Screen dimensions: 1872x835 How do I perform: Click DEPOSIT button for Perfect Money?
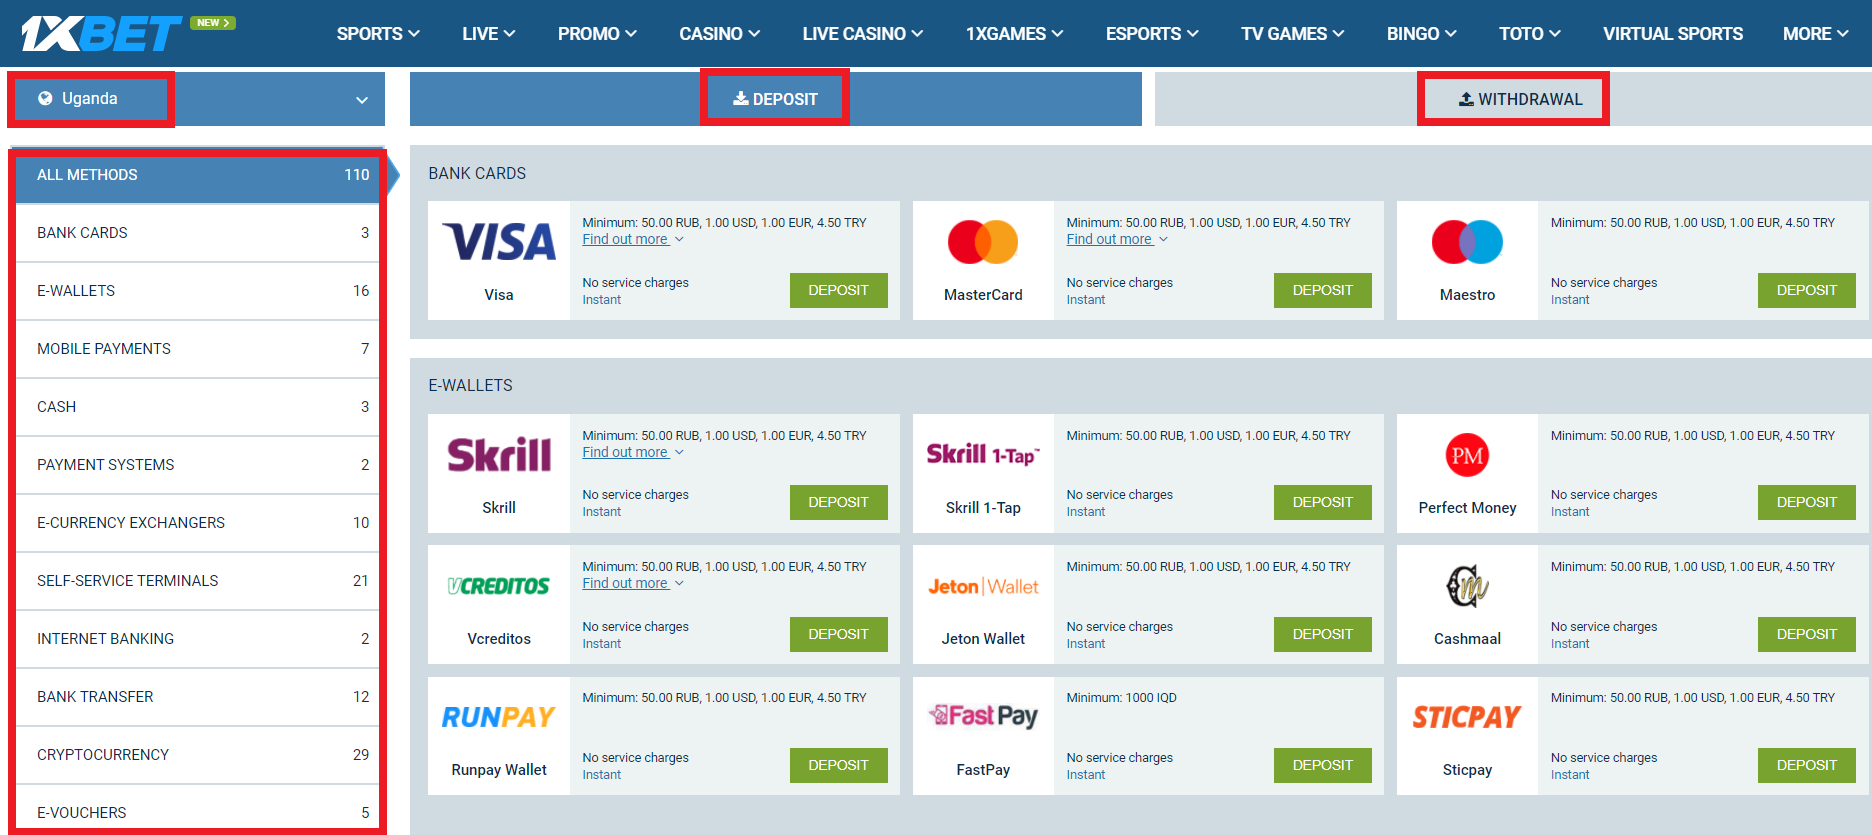pos(1806,502)
